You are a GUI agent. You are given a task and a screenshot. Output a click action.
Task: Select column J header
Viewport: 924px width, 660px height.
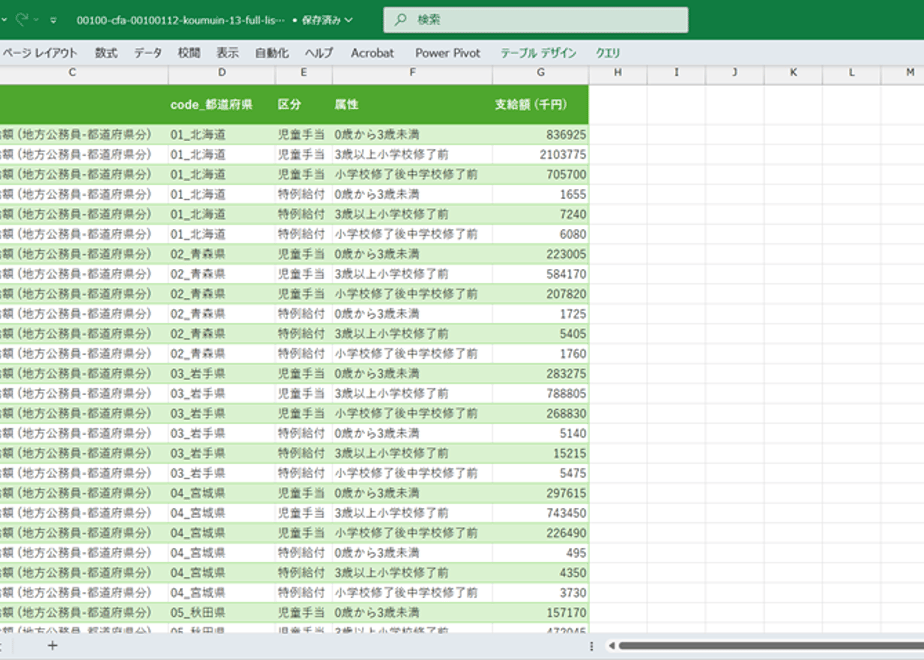735,72
